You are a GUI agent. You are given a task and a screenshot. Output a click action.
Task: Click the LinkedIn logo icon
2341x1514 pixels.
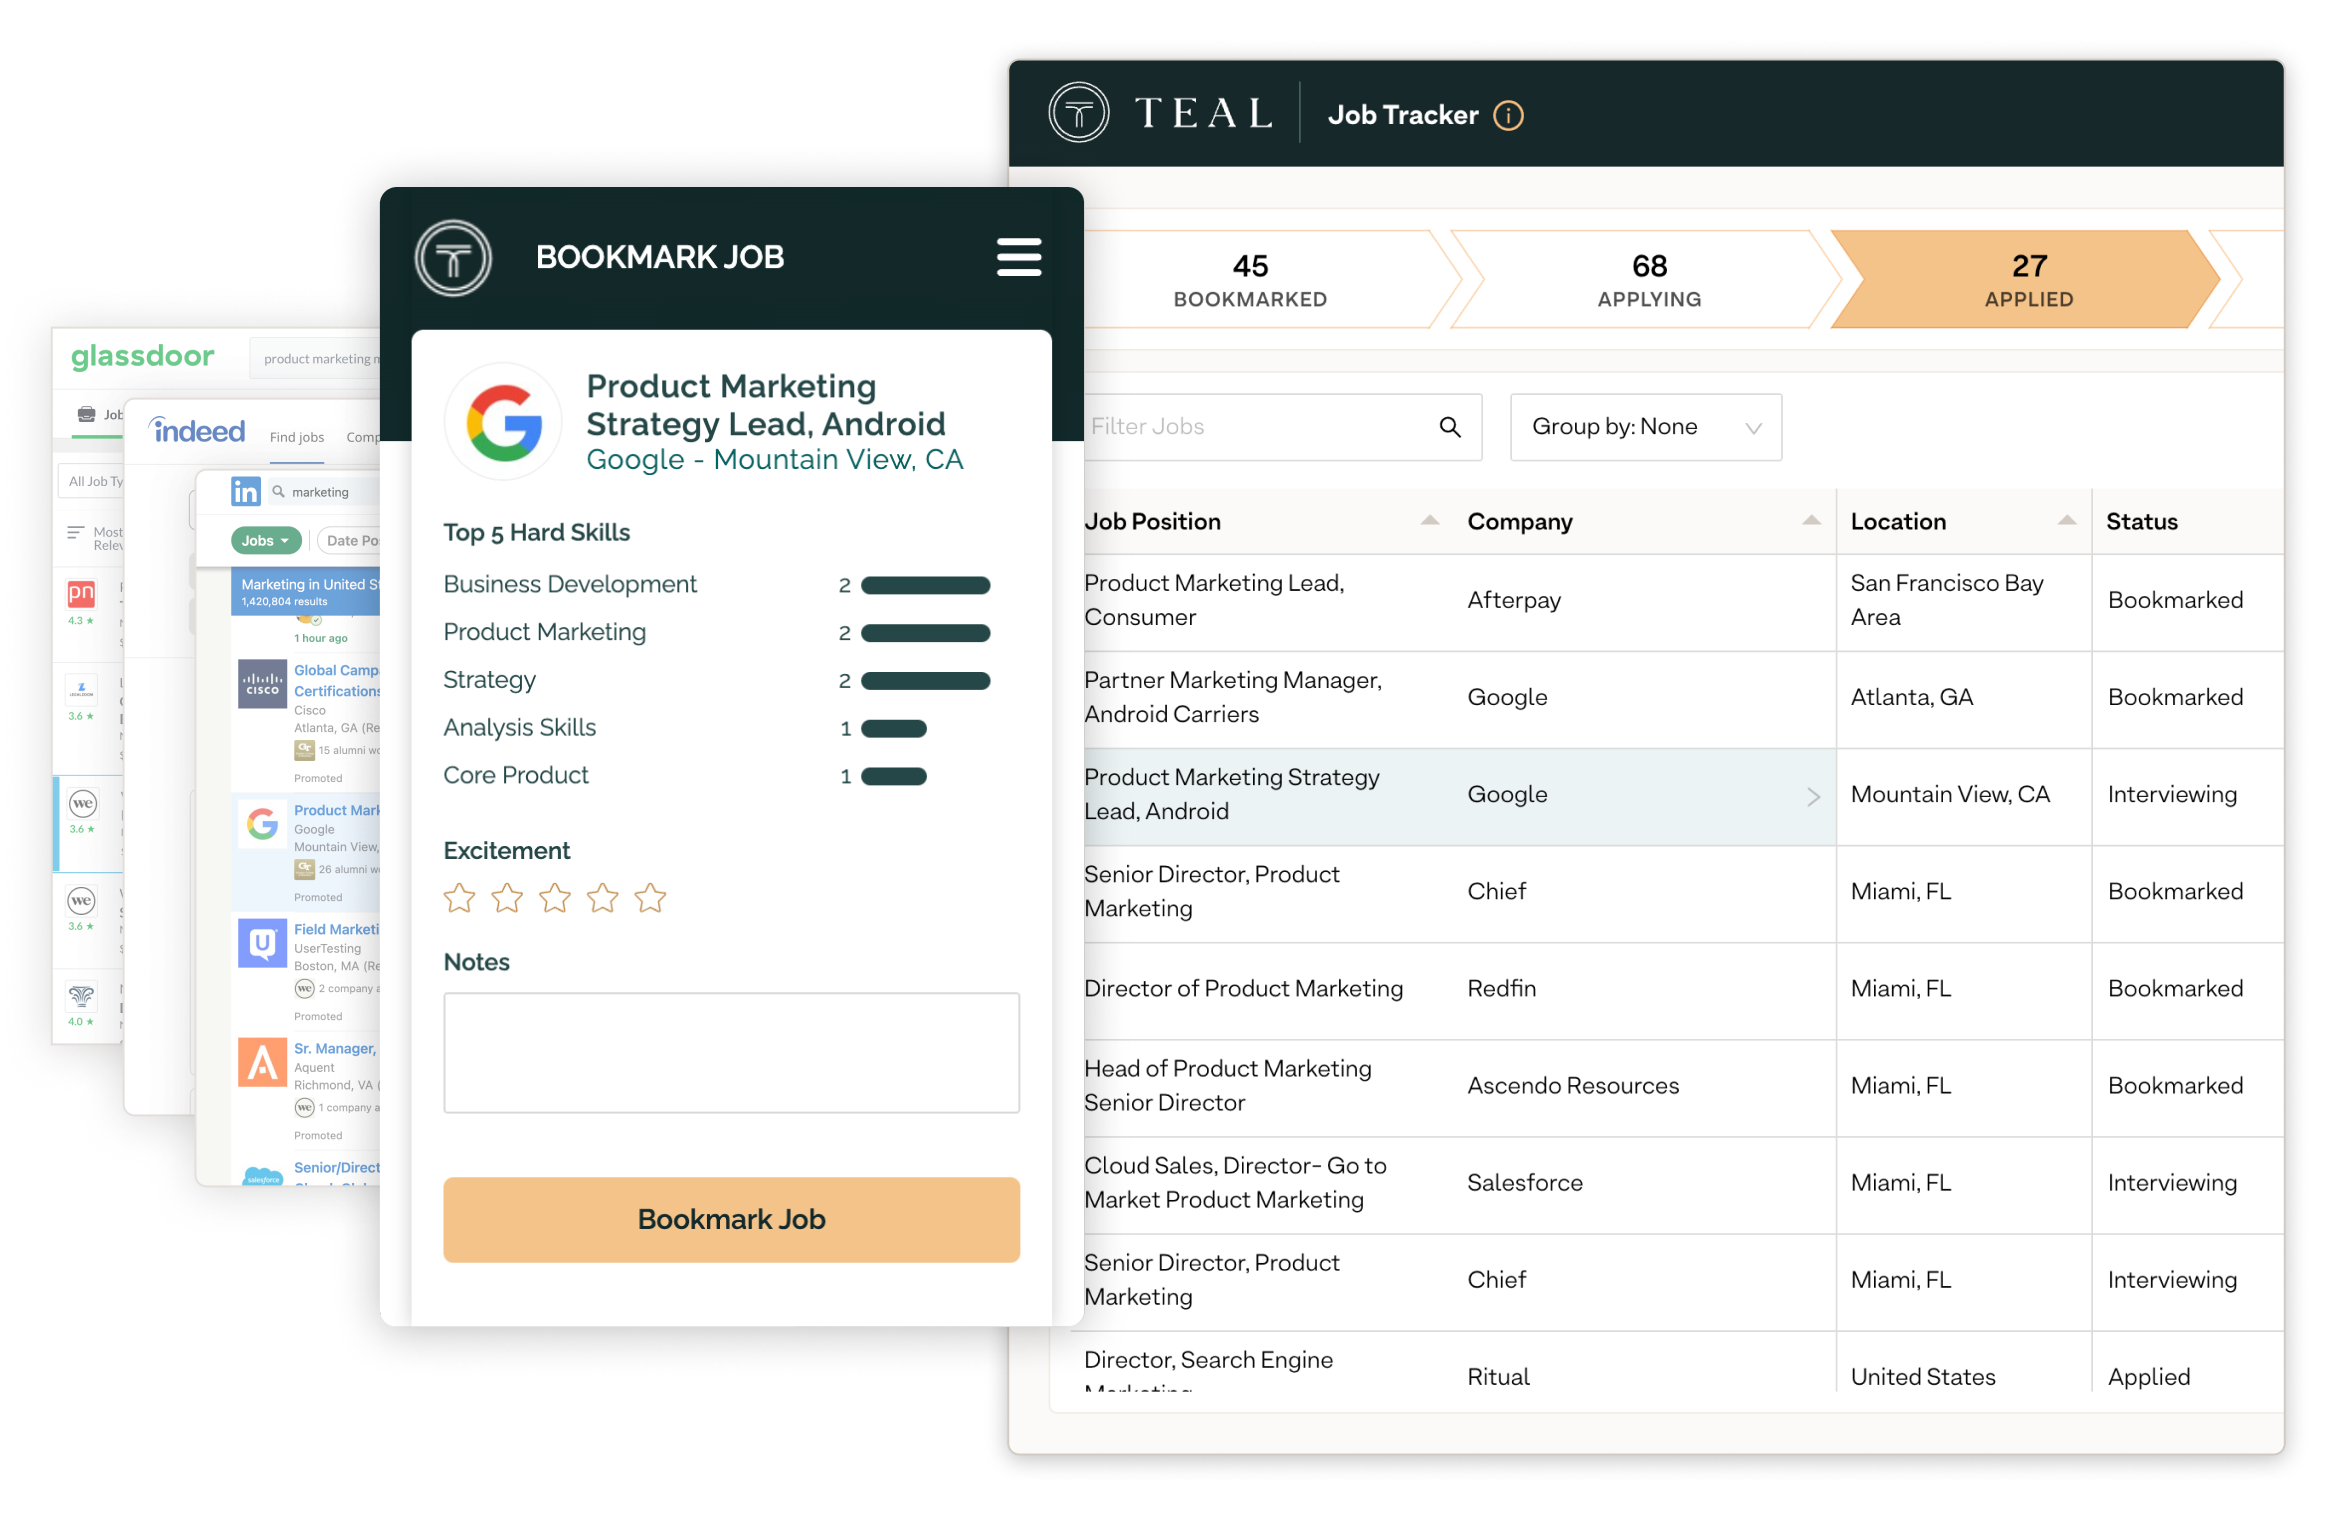coord(246,491)
